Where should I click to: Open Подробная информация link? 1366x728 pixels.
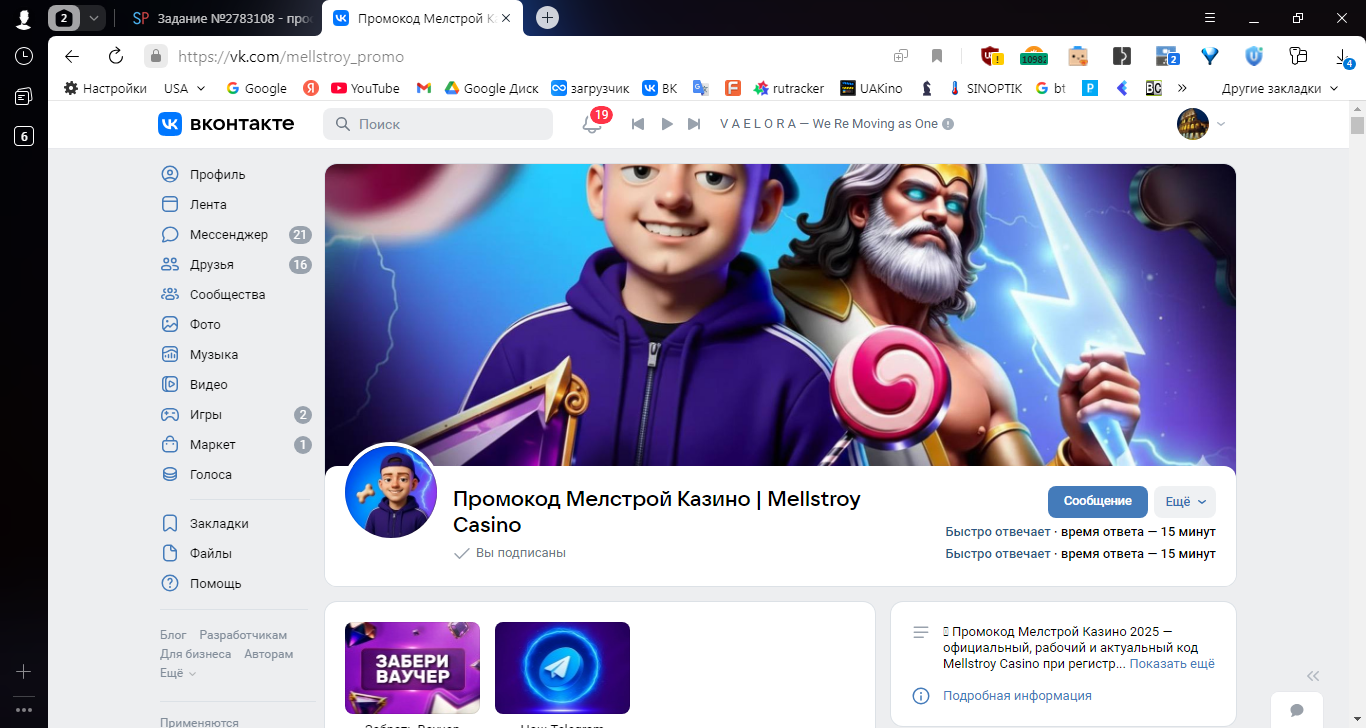click(1017, 695)
